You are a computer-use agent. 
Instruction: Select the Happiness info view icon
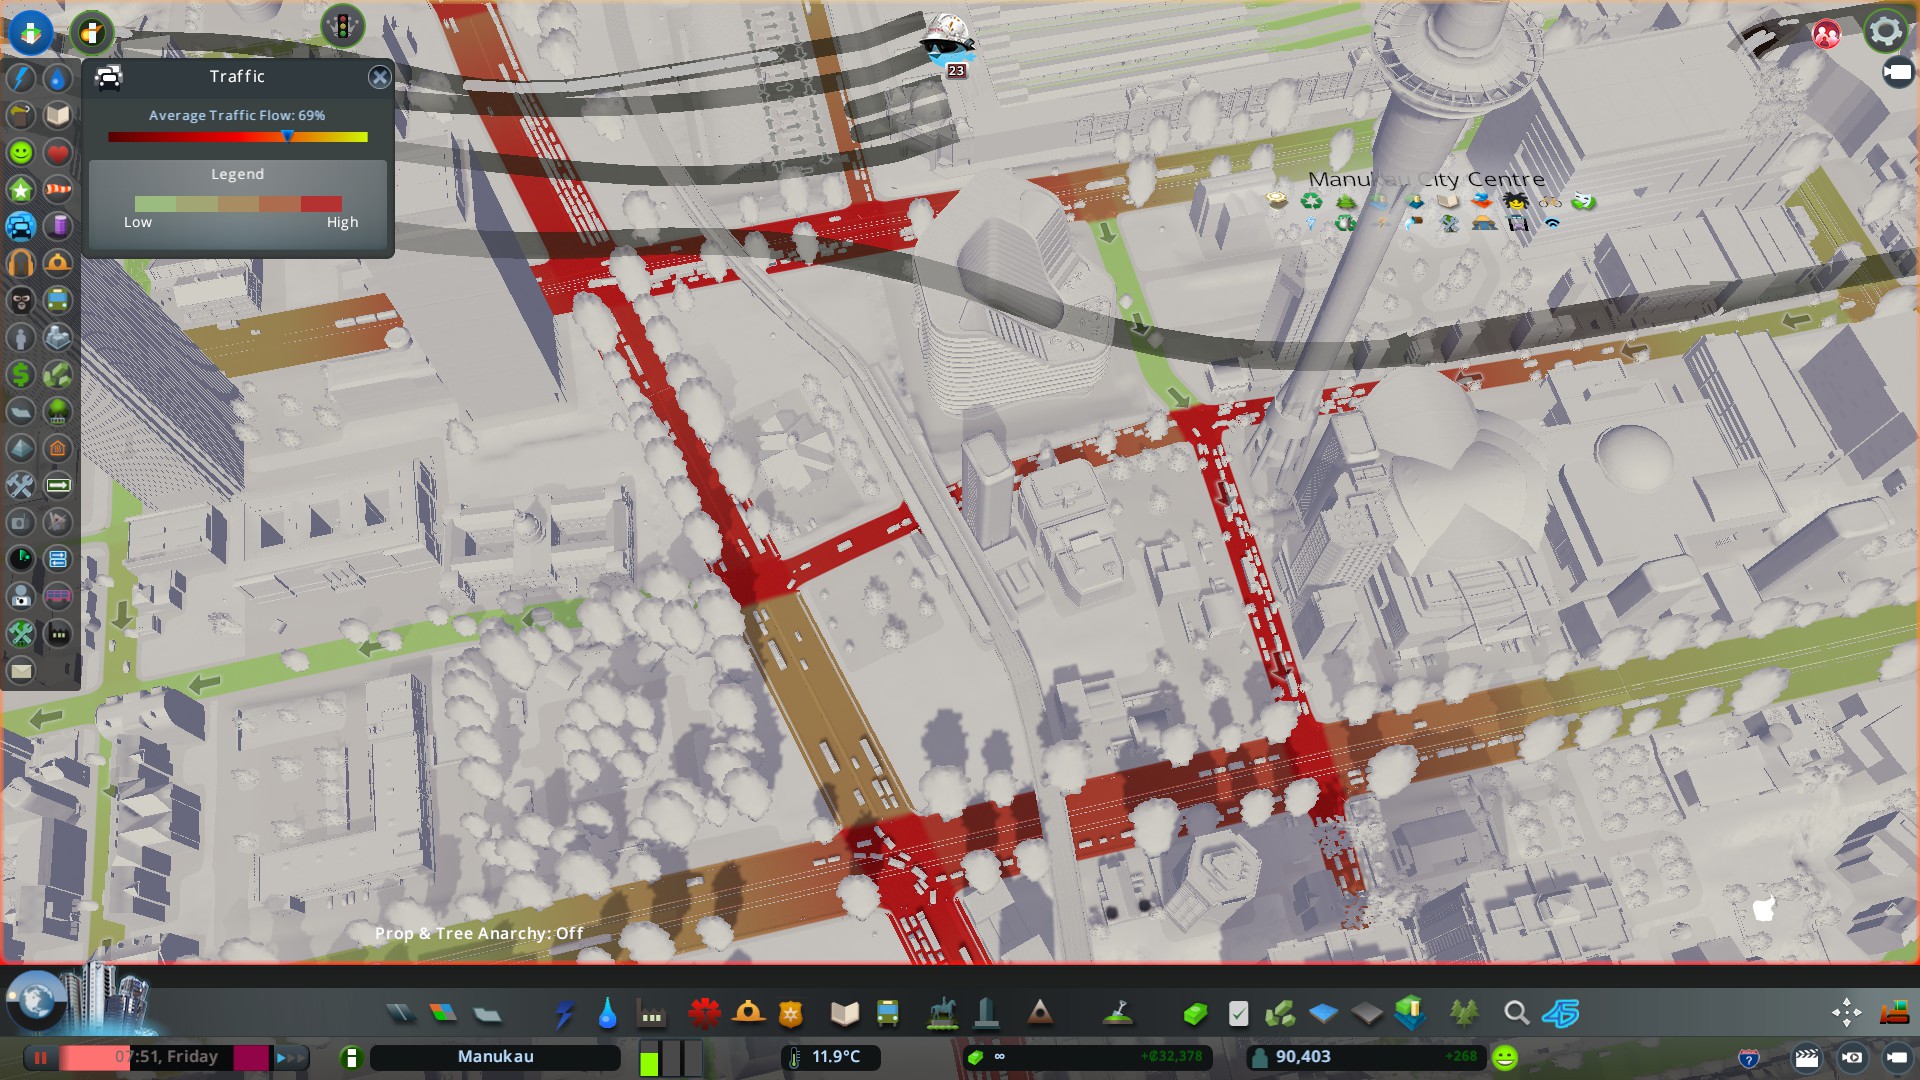[21, 152]
